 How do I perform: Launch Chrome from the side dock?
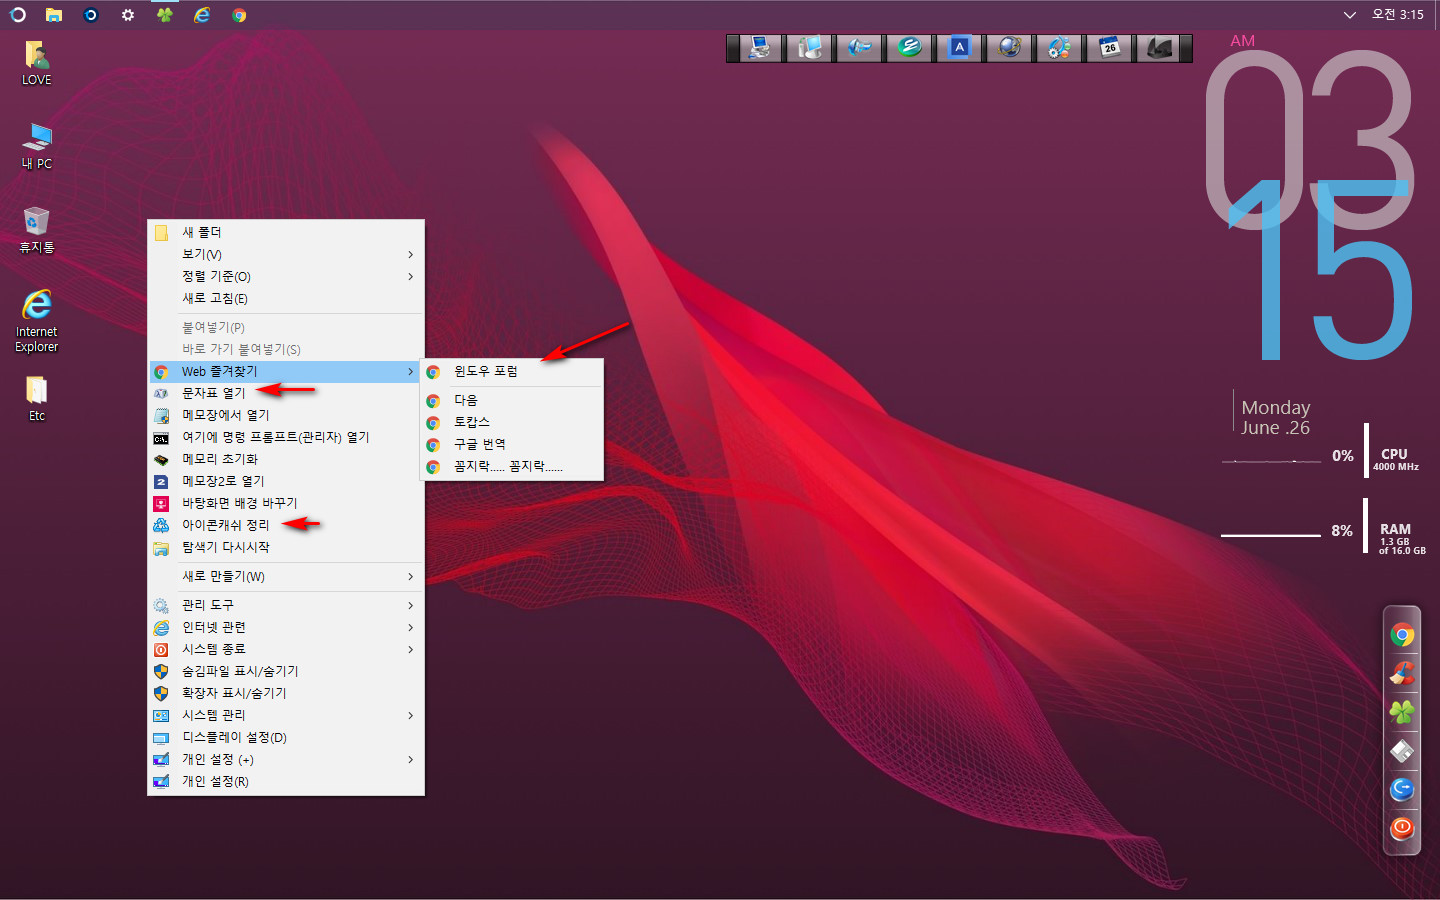coord(1402,635)
